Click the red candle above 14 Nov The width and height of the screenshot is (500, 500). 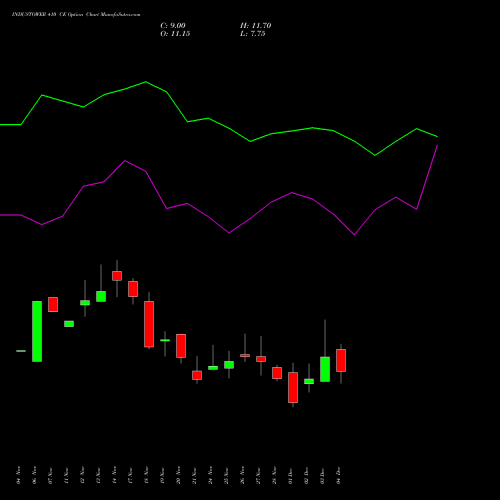tap(117, 276)
